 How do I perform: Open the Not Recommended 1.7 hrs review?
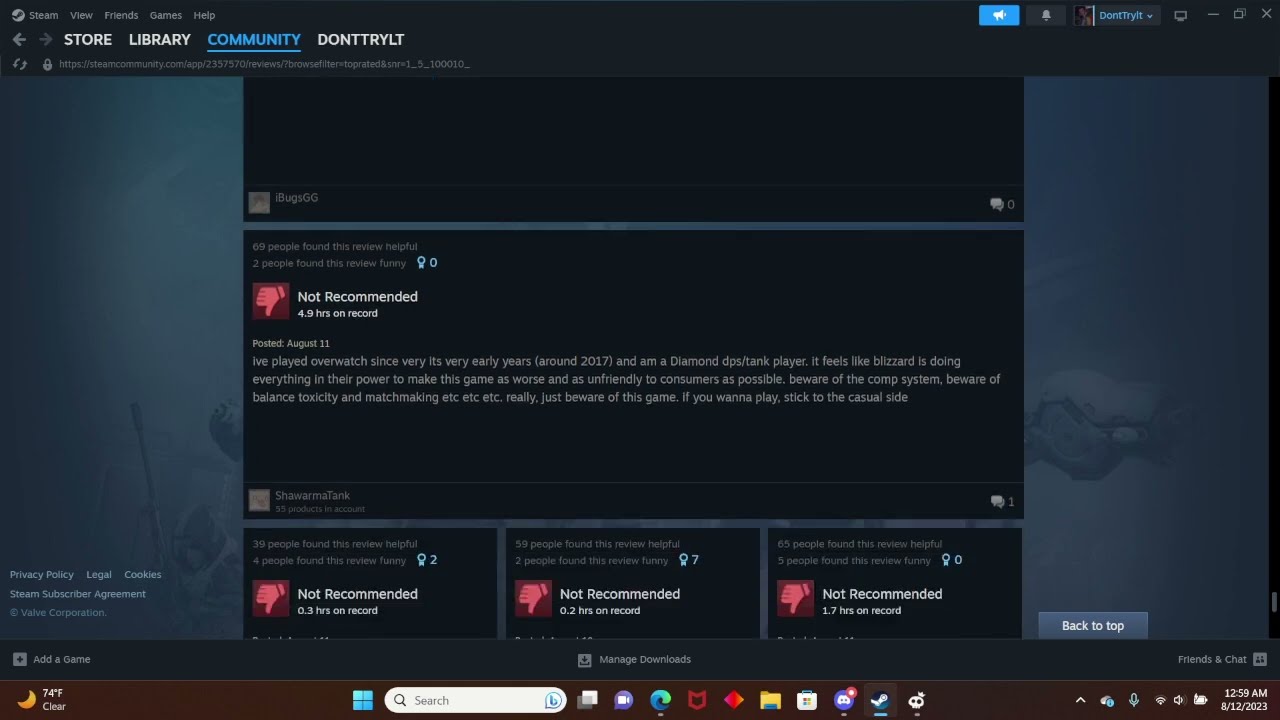tap(882, 594)
